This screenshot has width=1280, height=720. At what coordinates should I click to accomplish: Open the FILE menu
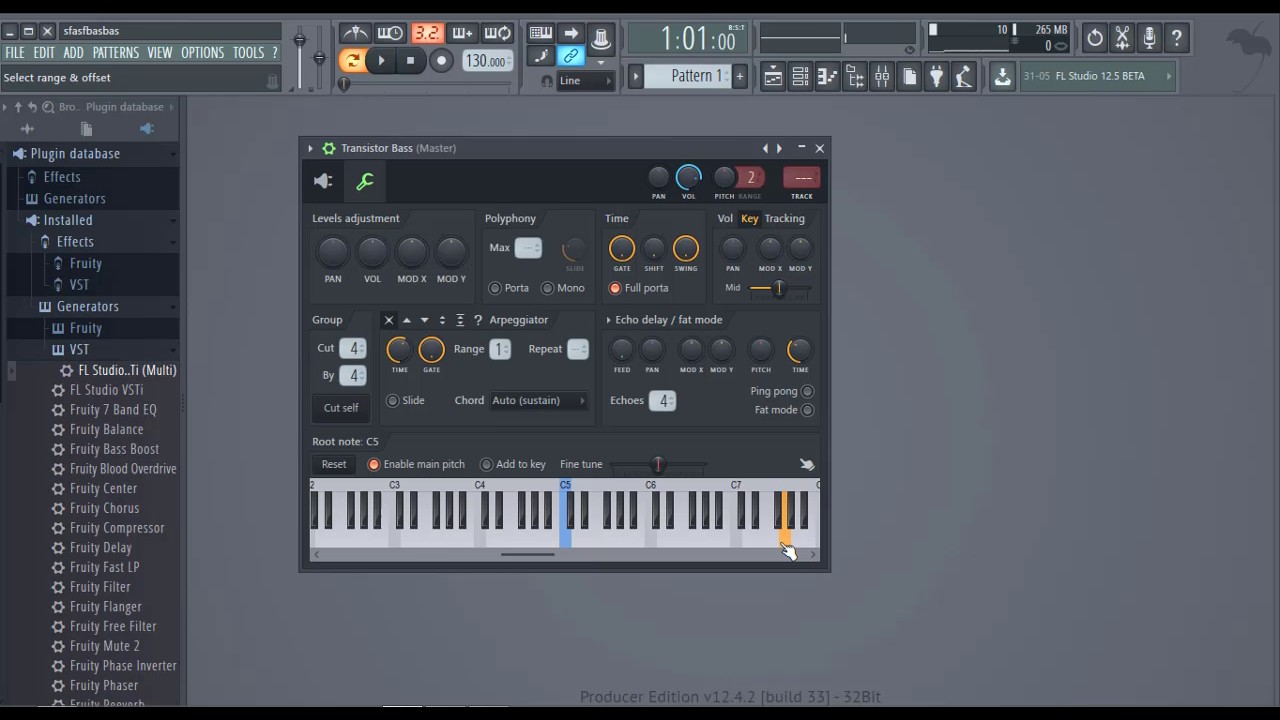tap(15, 53)
